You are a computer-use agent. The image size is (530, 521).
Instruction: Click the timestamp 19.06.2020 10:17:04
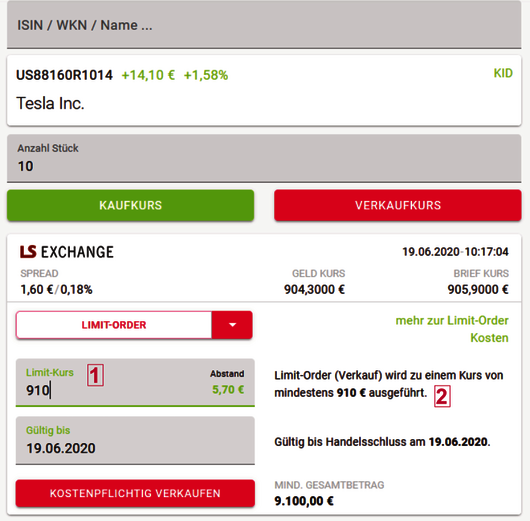[455, 252]
